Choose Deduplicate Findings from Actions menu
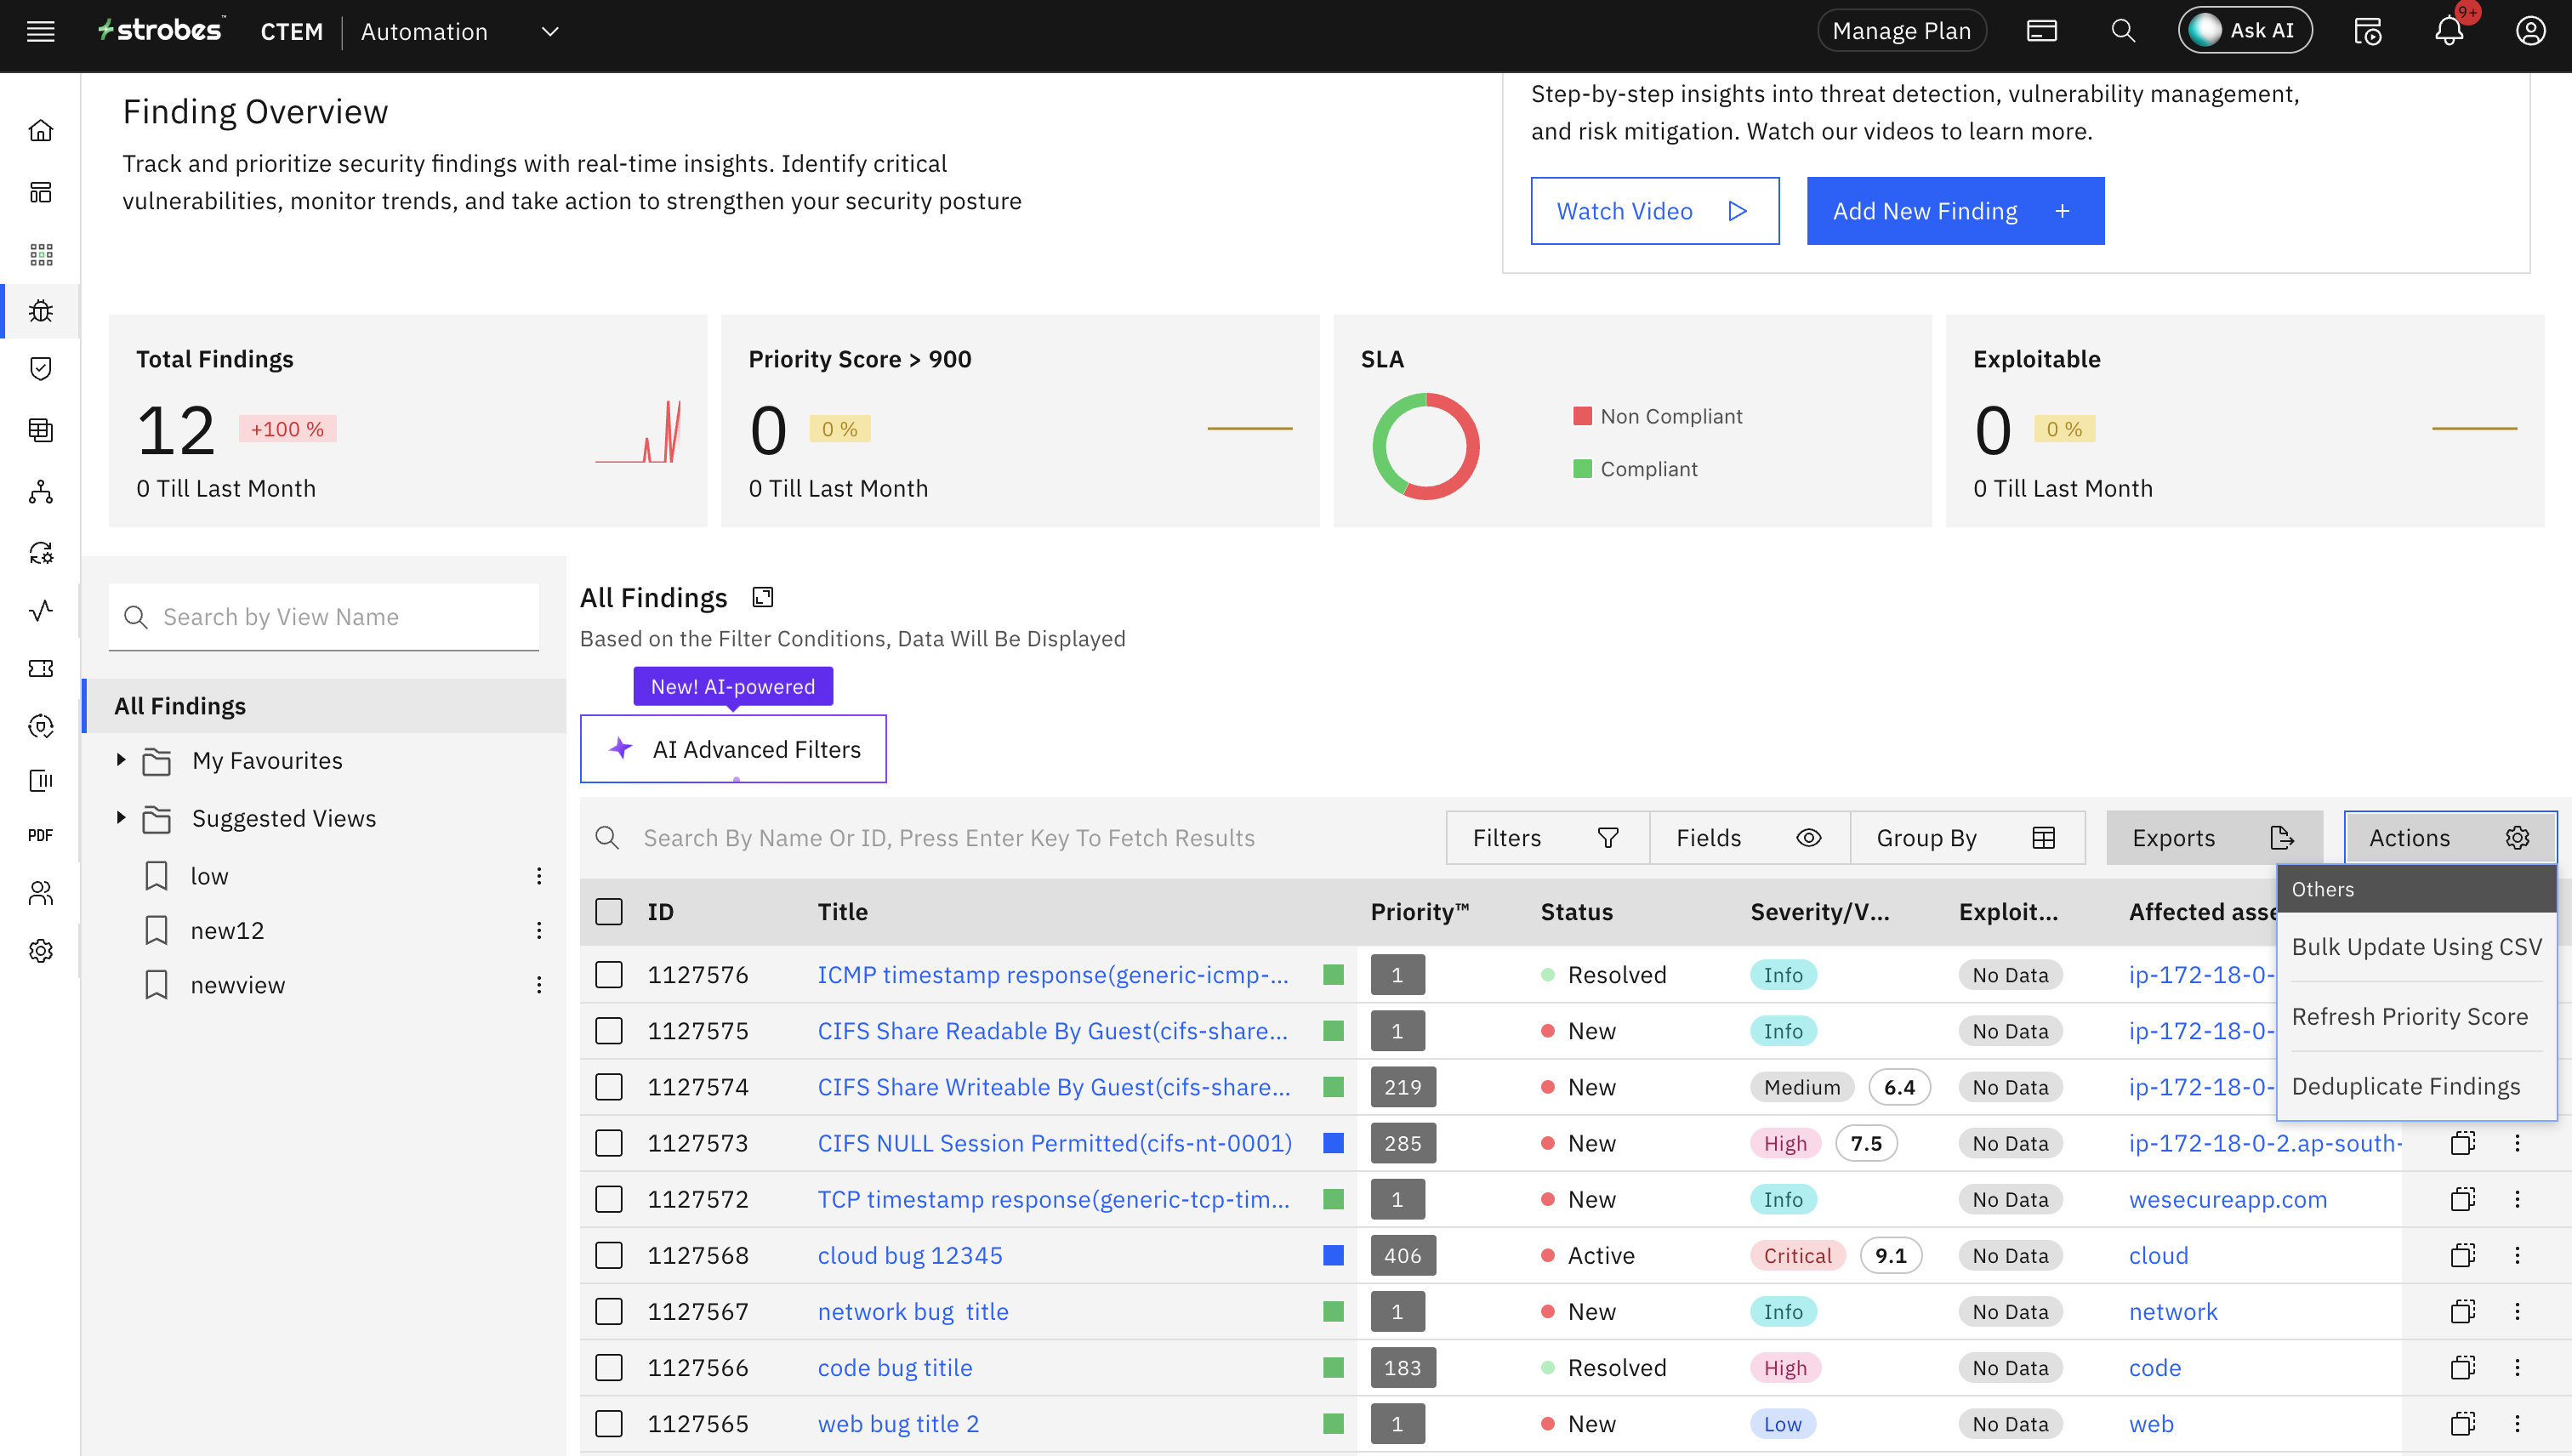Image resolution: width=2572 pixels, height=1456 pixels. pos(2405,1086)
